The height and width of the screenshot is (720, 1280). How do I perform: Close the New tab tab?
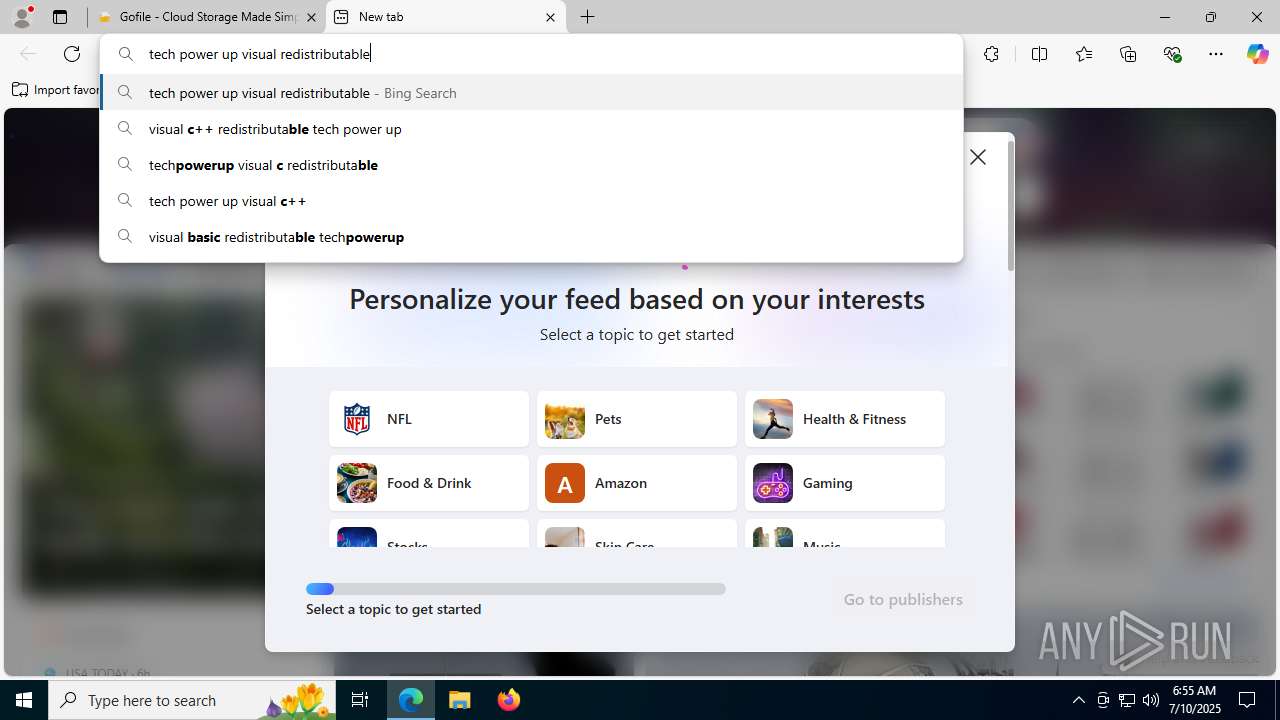point(550,17)
